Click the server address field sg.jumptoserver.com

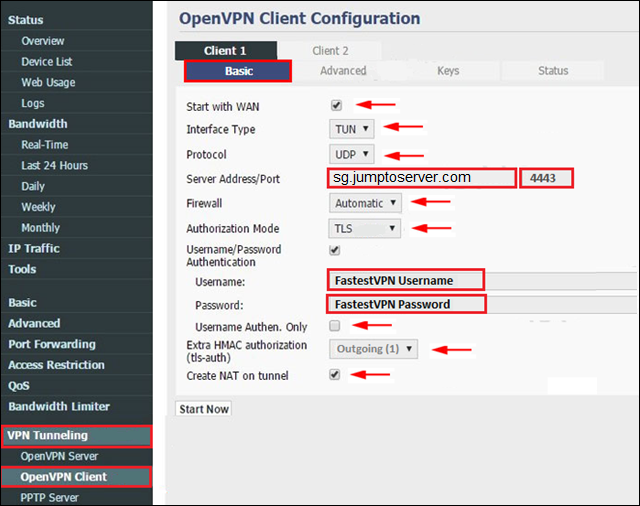point(422,178)
